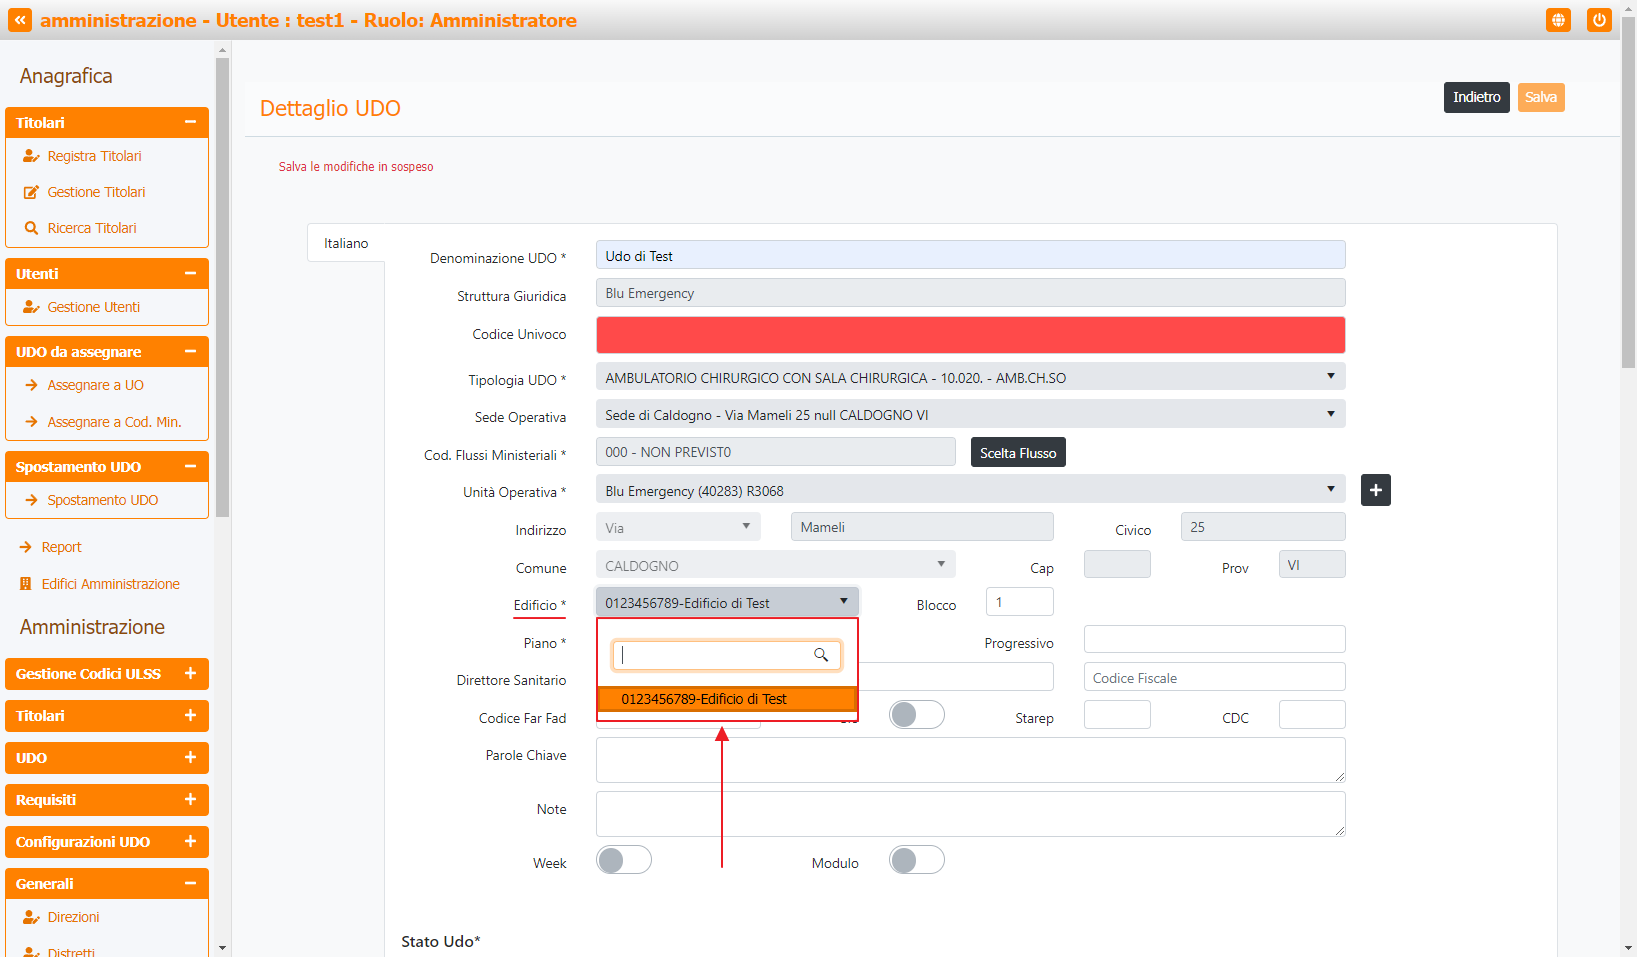The height and width of the screenshot is (957, 1637).
Task: Click the plus icon beside Unità Operativa
Action: [1375, 490]
